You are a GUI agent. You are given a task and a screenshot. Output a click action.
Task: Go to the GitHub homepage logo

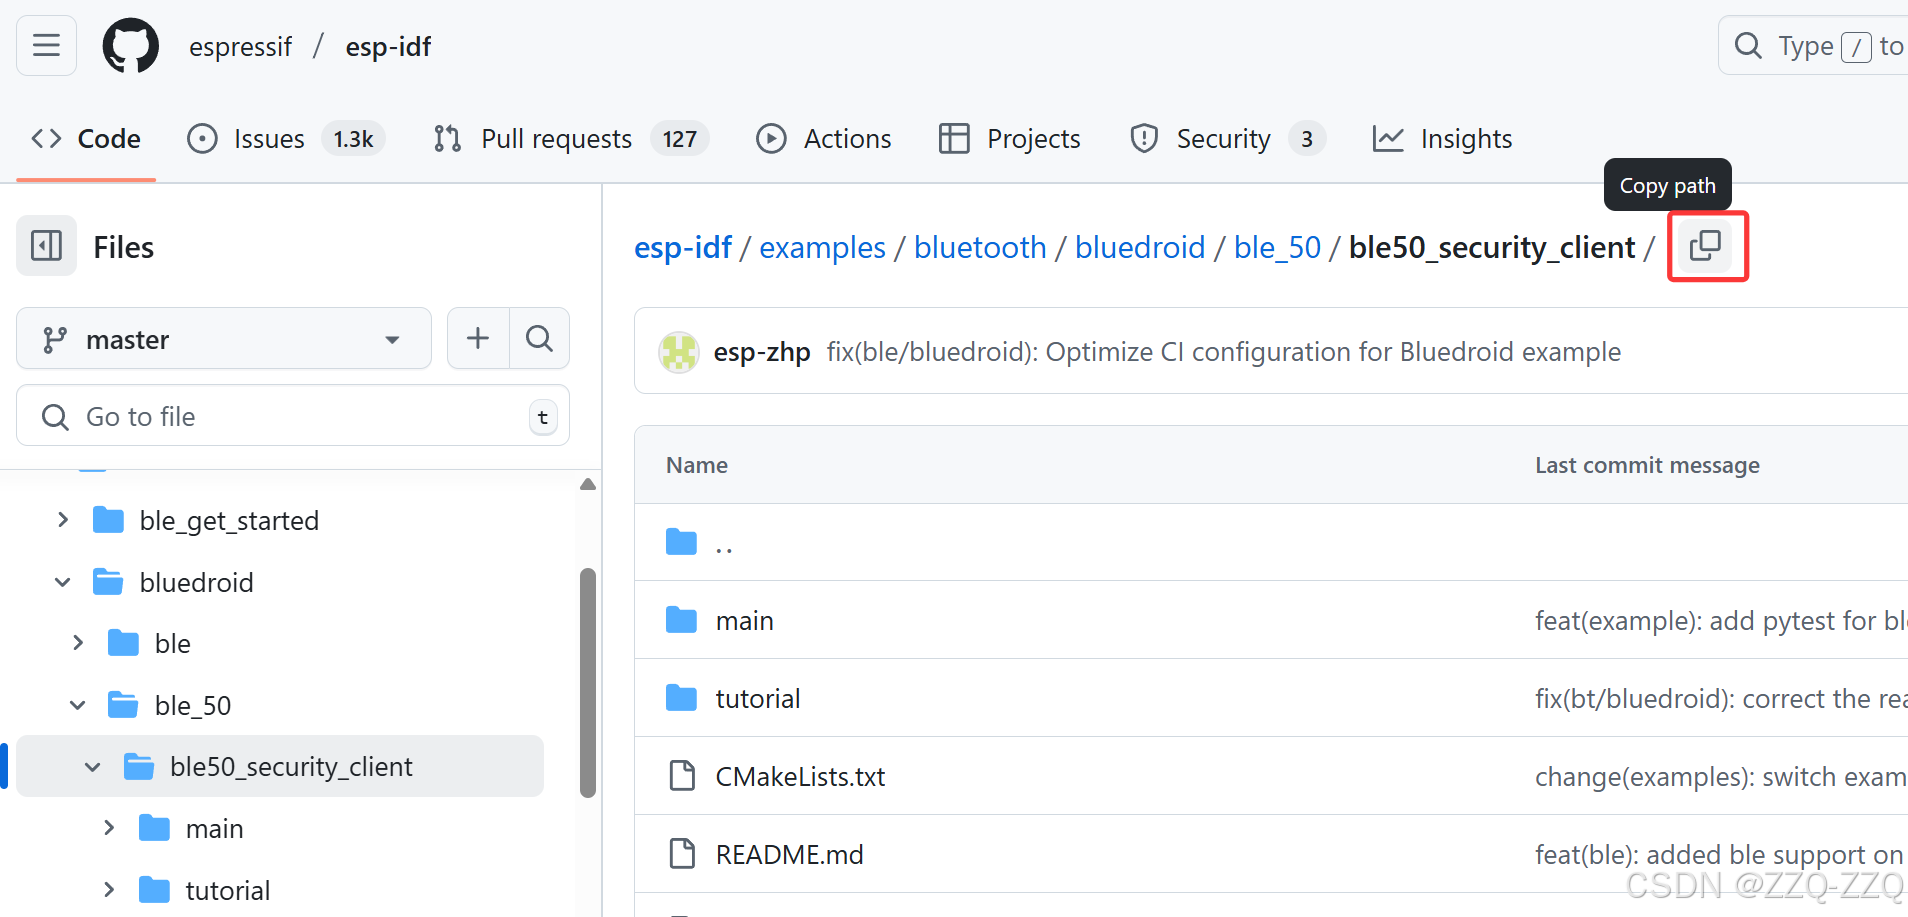tap(130, 46)
